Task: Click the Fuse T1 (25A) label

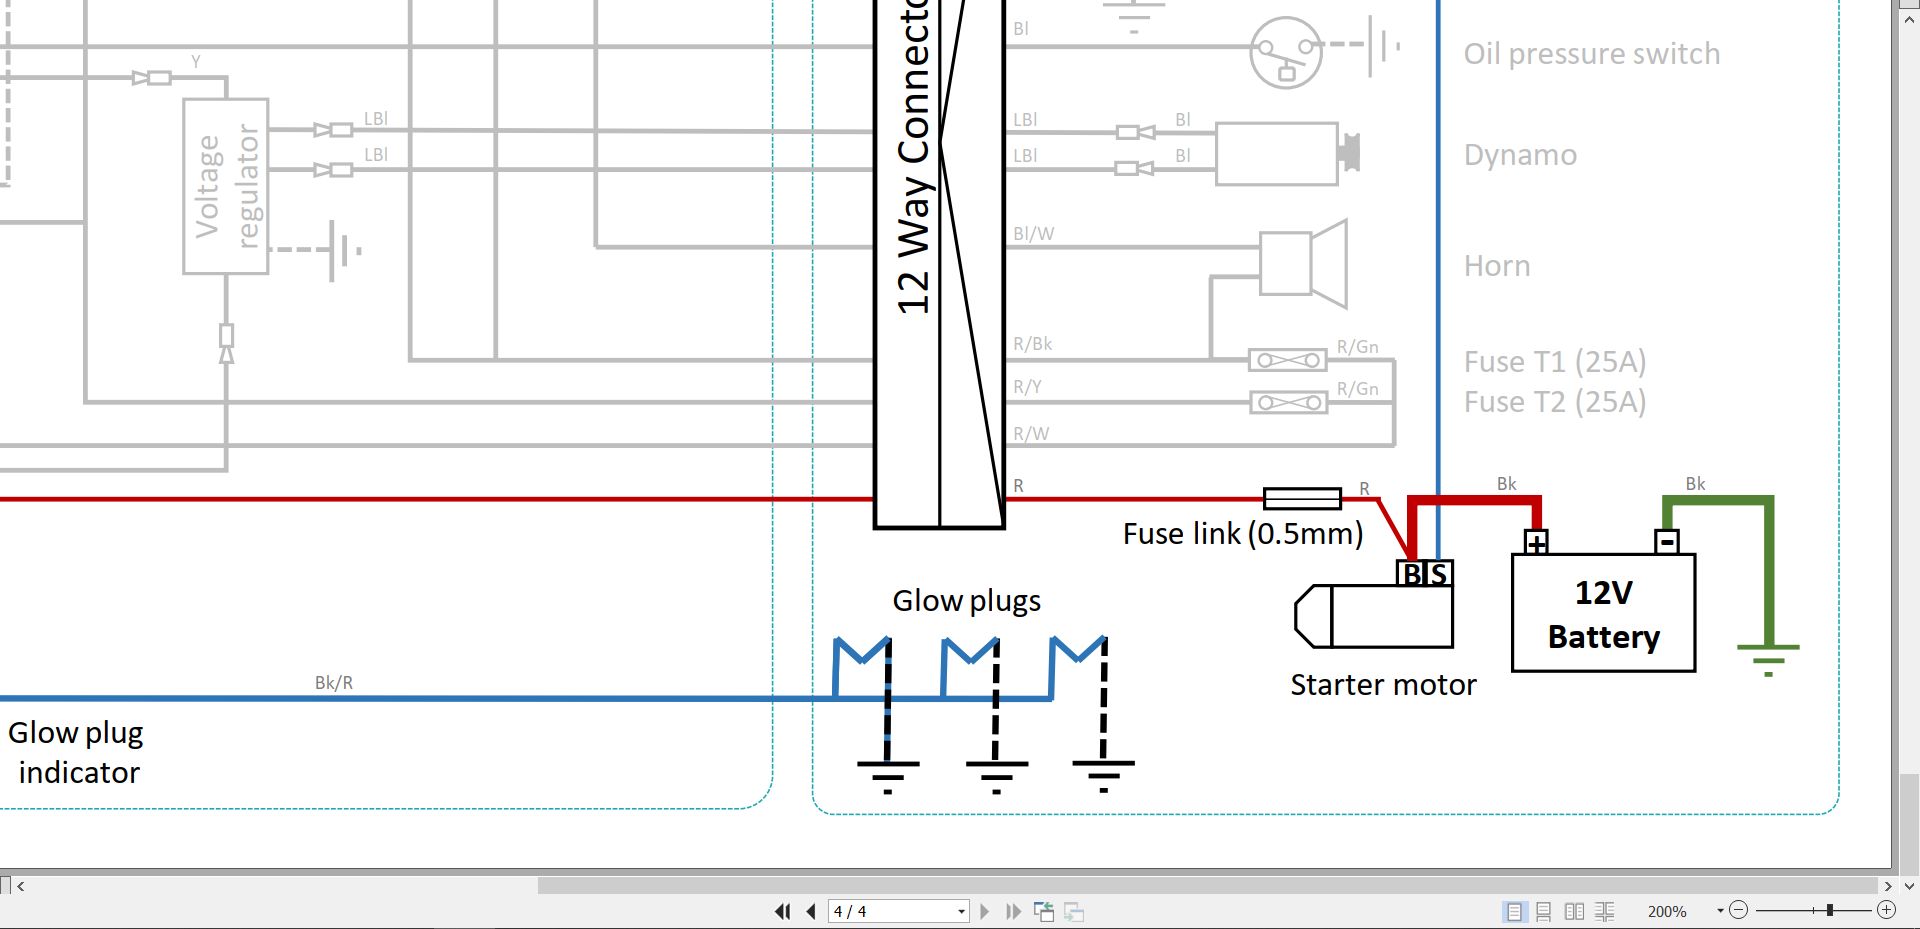Action: pyautogui.click(x=1555, y=361)
